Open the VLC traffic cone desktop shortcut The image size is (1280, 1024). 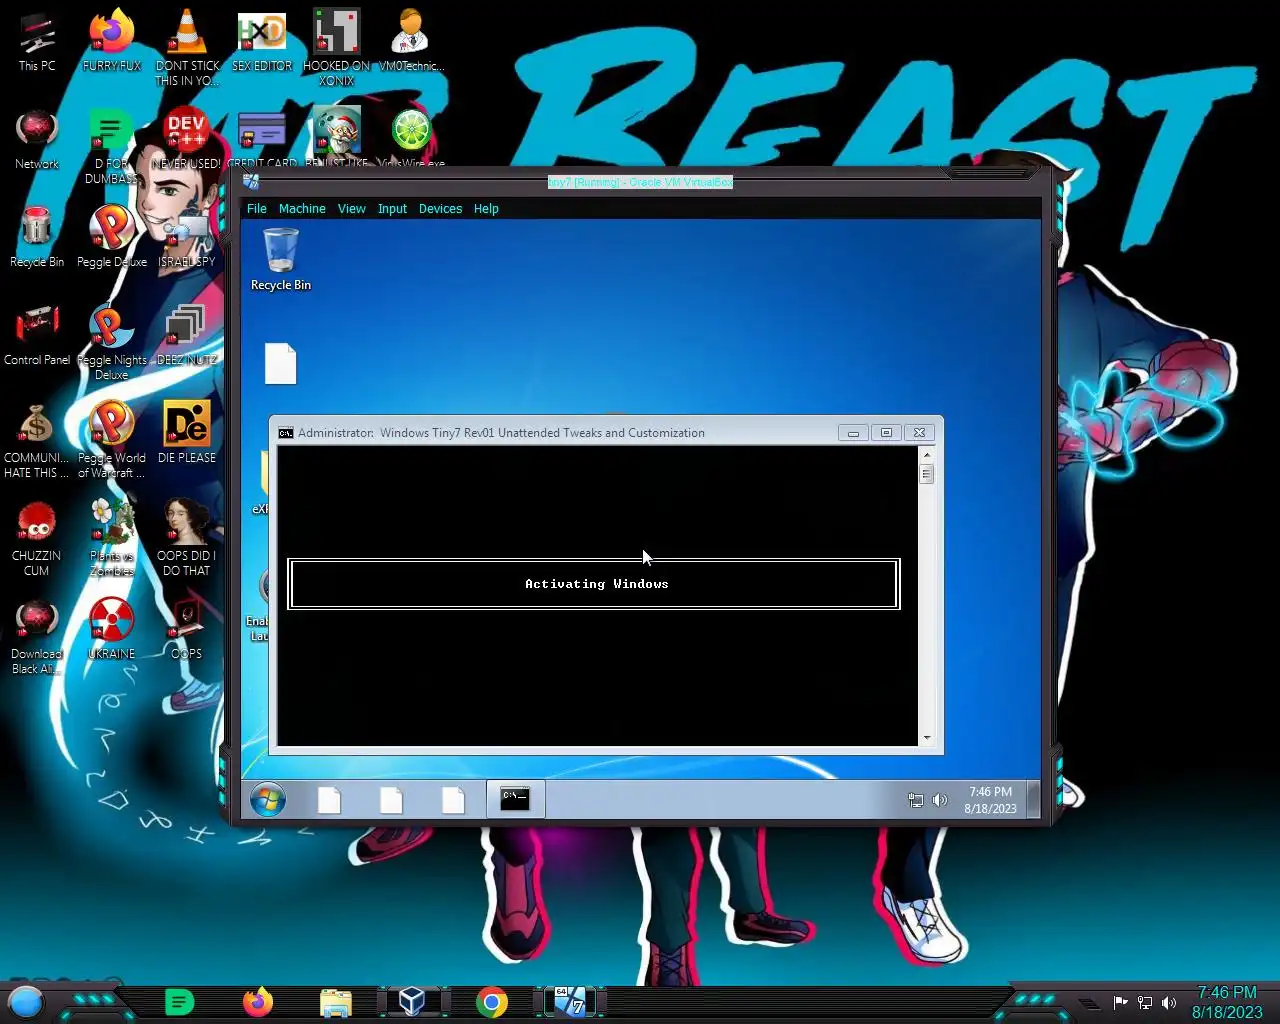187,48
